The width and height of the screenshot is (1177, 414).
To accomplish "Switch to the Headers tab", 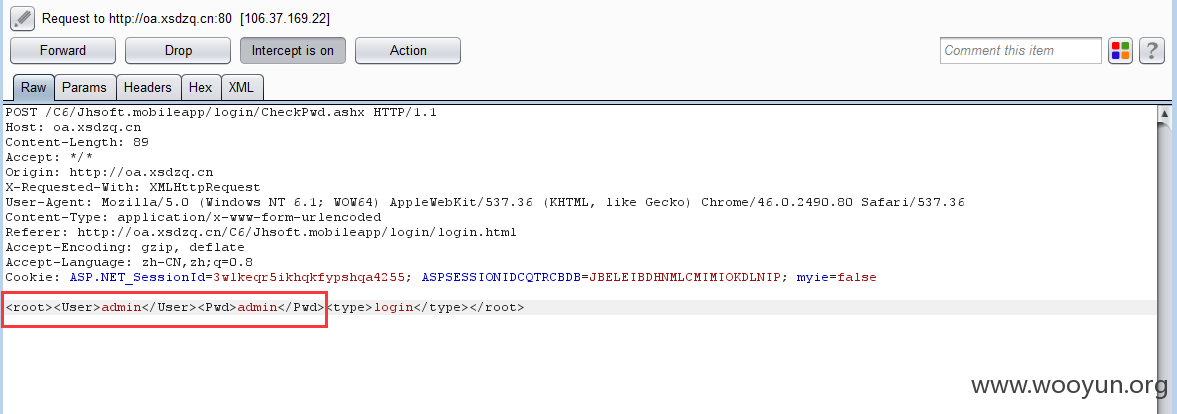I will click(x=147, y=88).
